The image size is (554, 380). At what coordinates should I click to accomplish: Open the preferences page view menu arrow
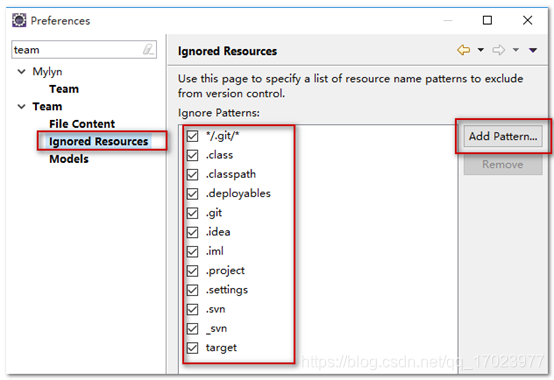[x=533, y=50]
